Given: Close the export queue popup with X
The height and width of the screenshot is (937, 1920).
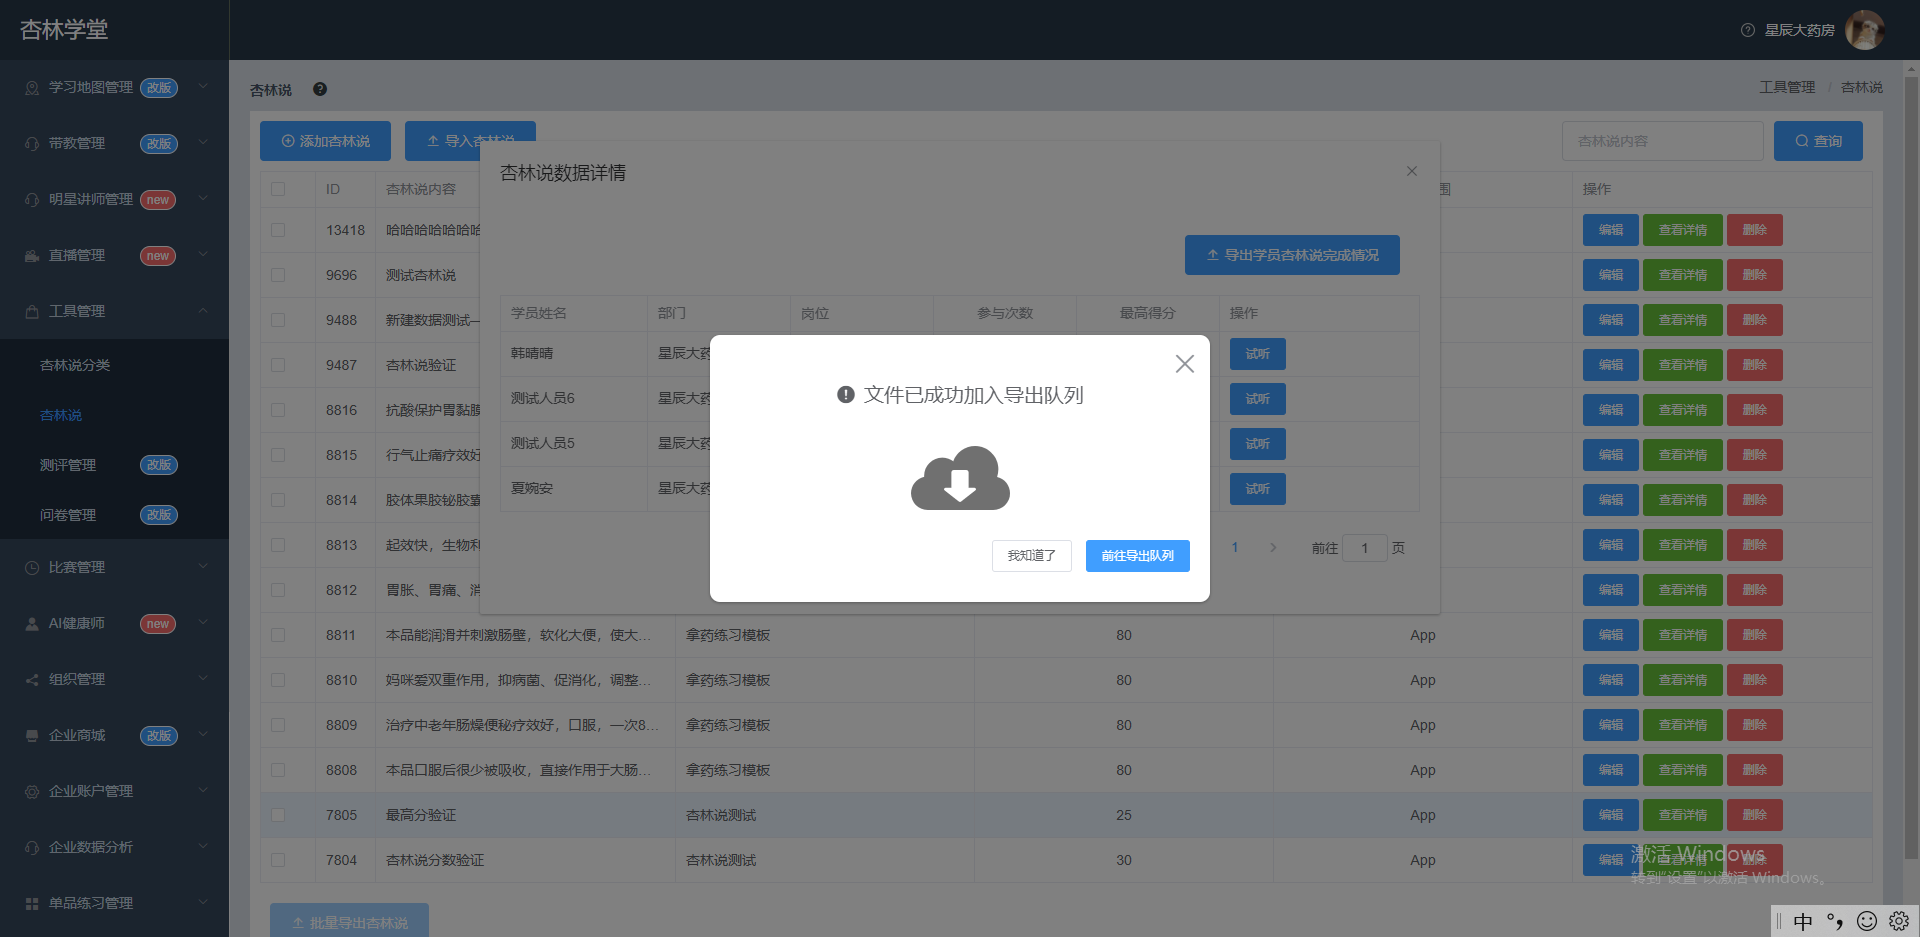Looking at the screenshot, I should (x=1184, y=364).
